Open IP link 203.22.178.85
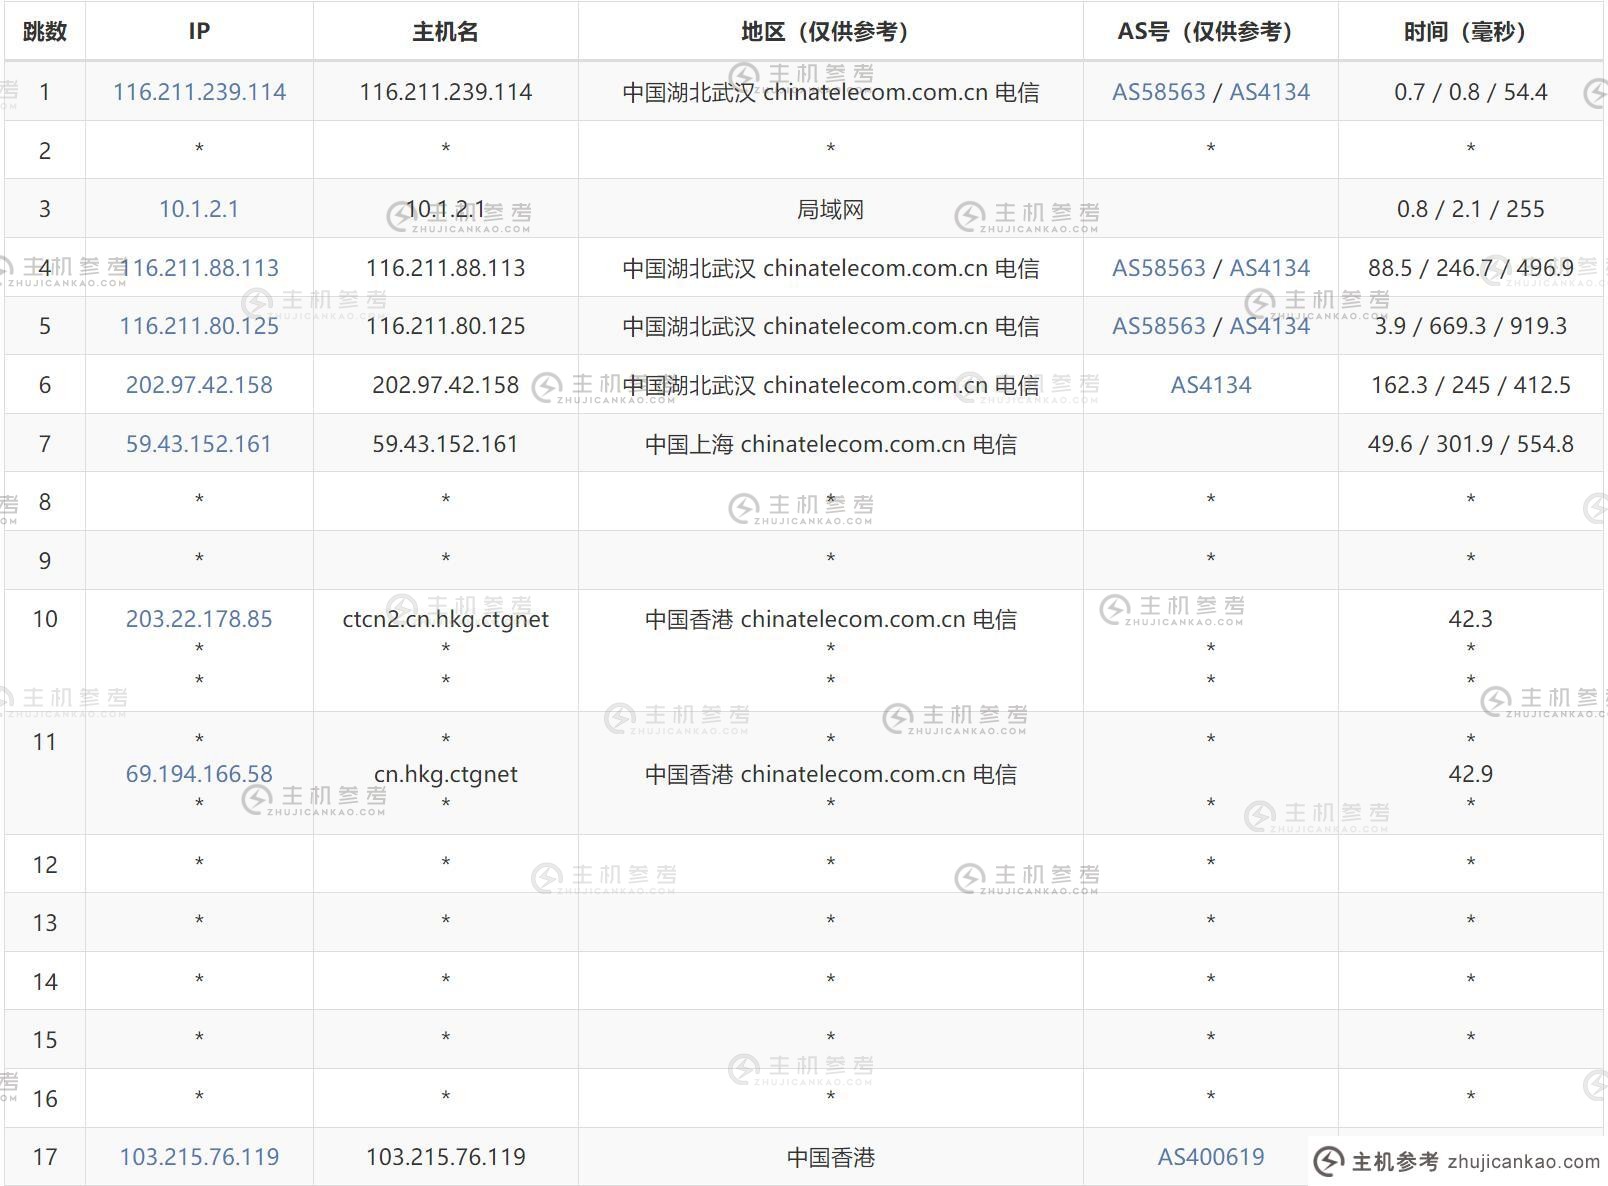1608x1186 pixels. [199, 619]
